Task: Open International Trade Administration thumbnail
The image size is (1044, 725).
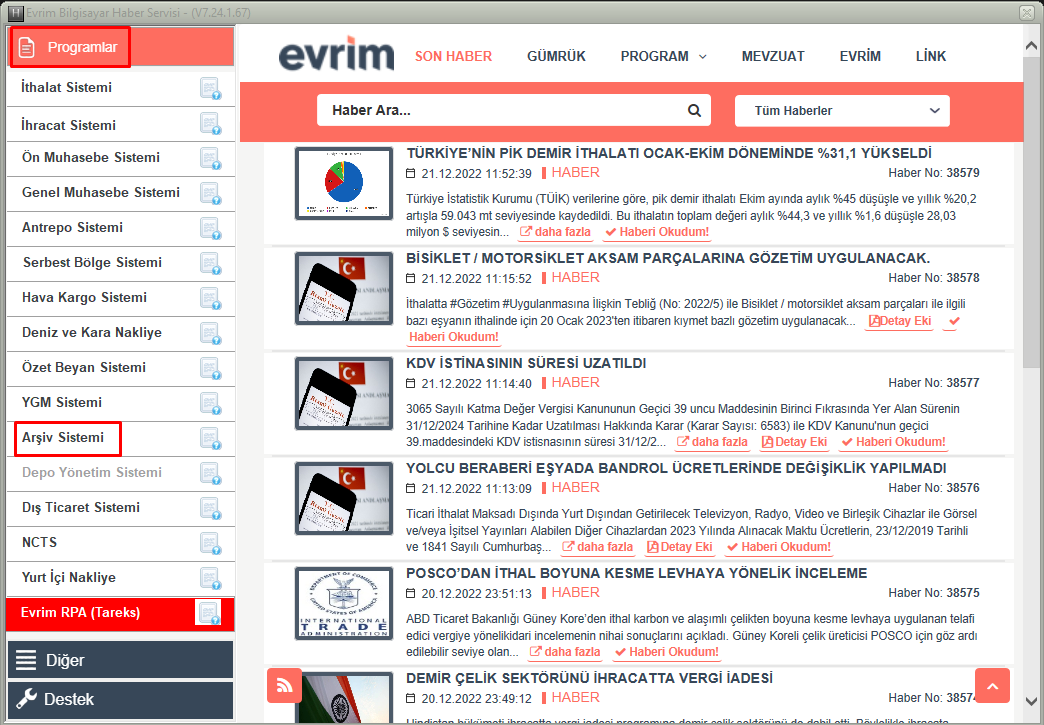Action: click(x=344, y=604)
